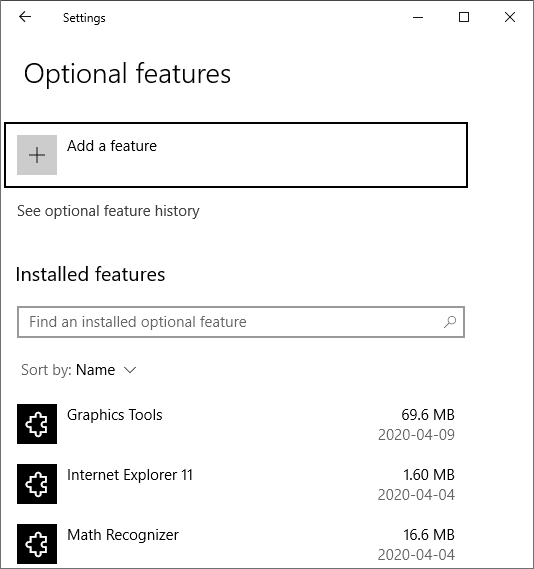
Task: Minimize the Settings window
Action: (x=418, y=17)
